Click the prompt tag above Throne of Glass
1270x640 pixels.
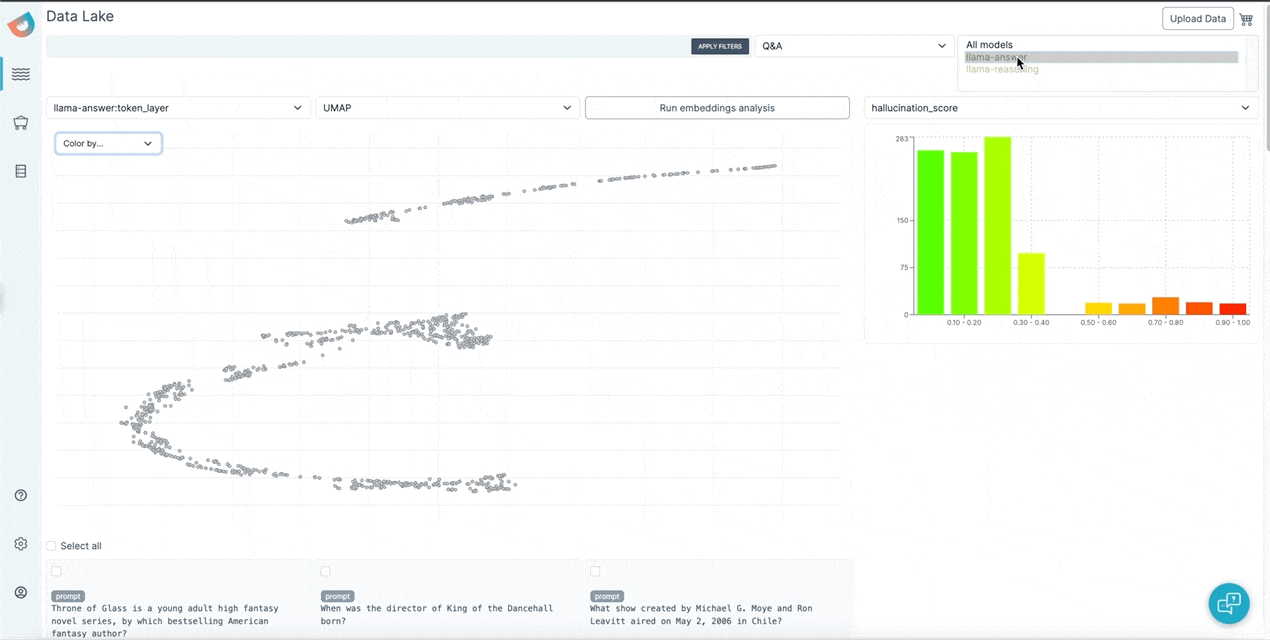coord(67,596)
